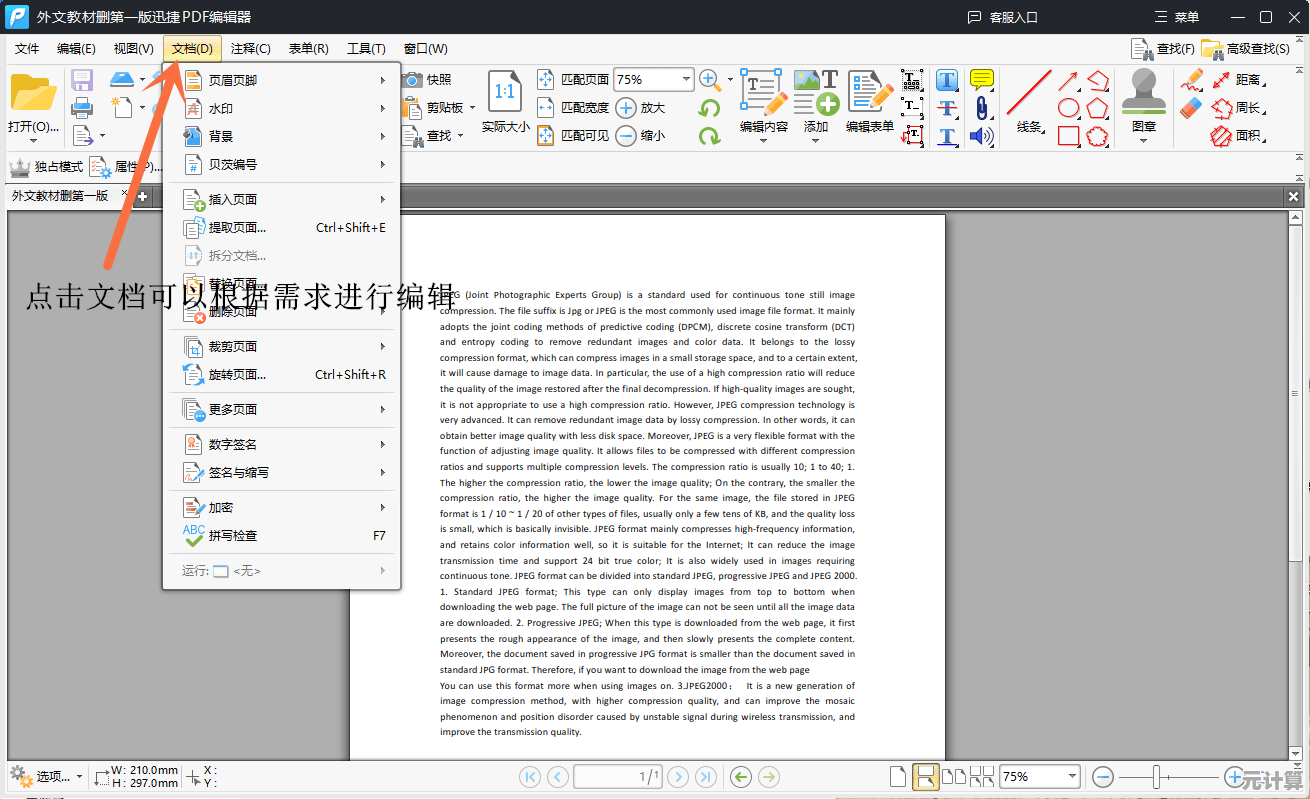
Task: Select the 实际大小 (actual size) icon
Action: (505, 102)
